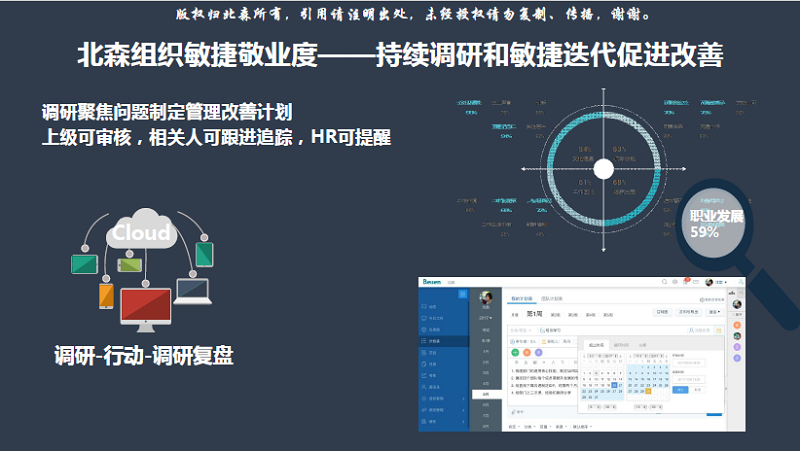Open the 2017 year dropdown in the gray column

[x=485, y=318]
